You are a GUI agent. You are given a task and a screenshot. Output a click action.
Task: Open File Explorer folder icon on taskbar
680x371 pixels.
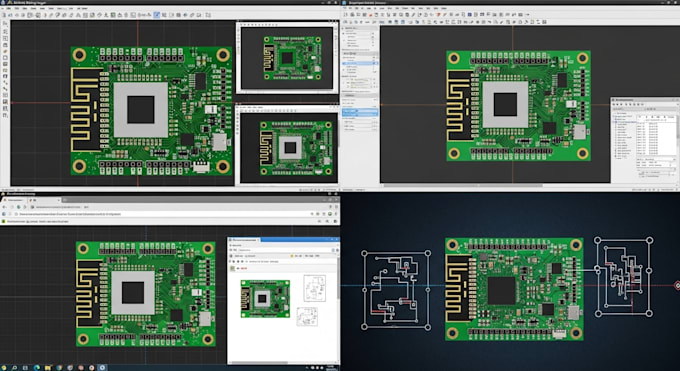point(48,368)
